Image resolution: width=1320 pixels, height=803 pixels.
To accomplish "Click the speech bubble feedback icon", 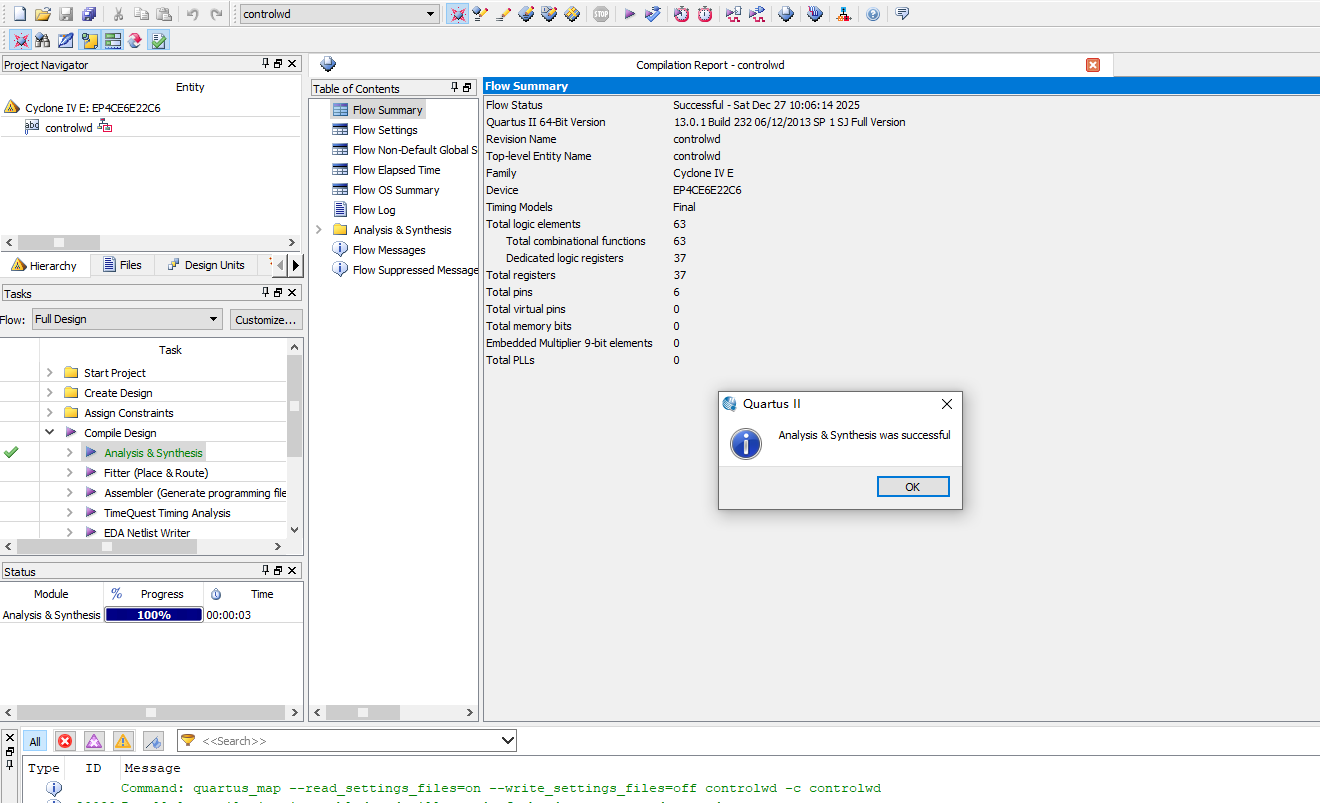I will [x=902, y=14].
